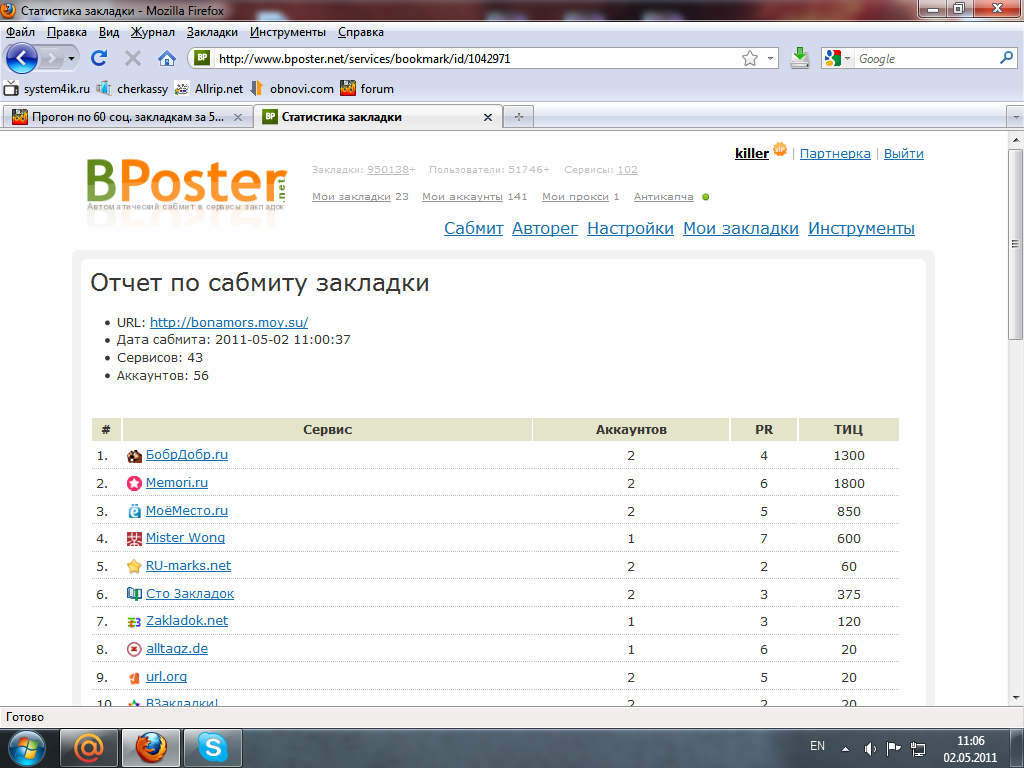The width and height of the screenshot is (1024, 768).
Task: Click Выйти to log out
Action: [903, 153]
